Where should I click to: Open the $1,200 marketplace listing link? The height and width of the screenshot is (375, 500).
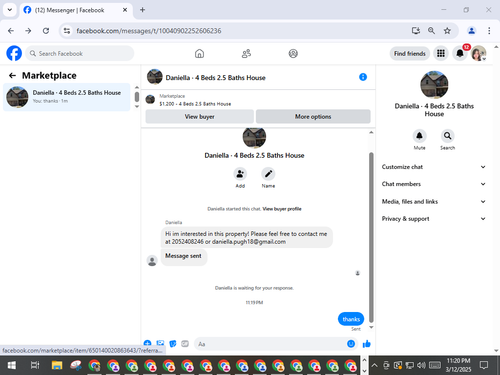[195, 104]
